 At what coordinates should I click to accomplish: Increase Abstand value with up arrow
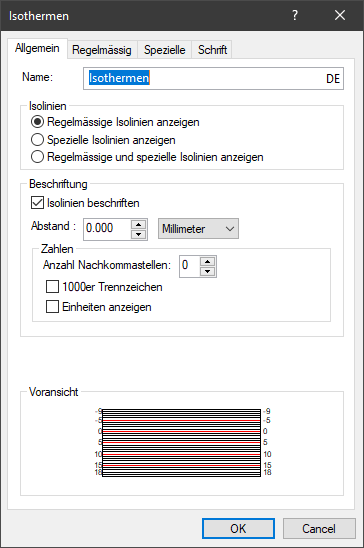pyautogui.click(x=139, y=225)
